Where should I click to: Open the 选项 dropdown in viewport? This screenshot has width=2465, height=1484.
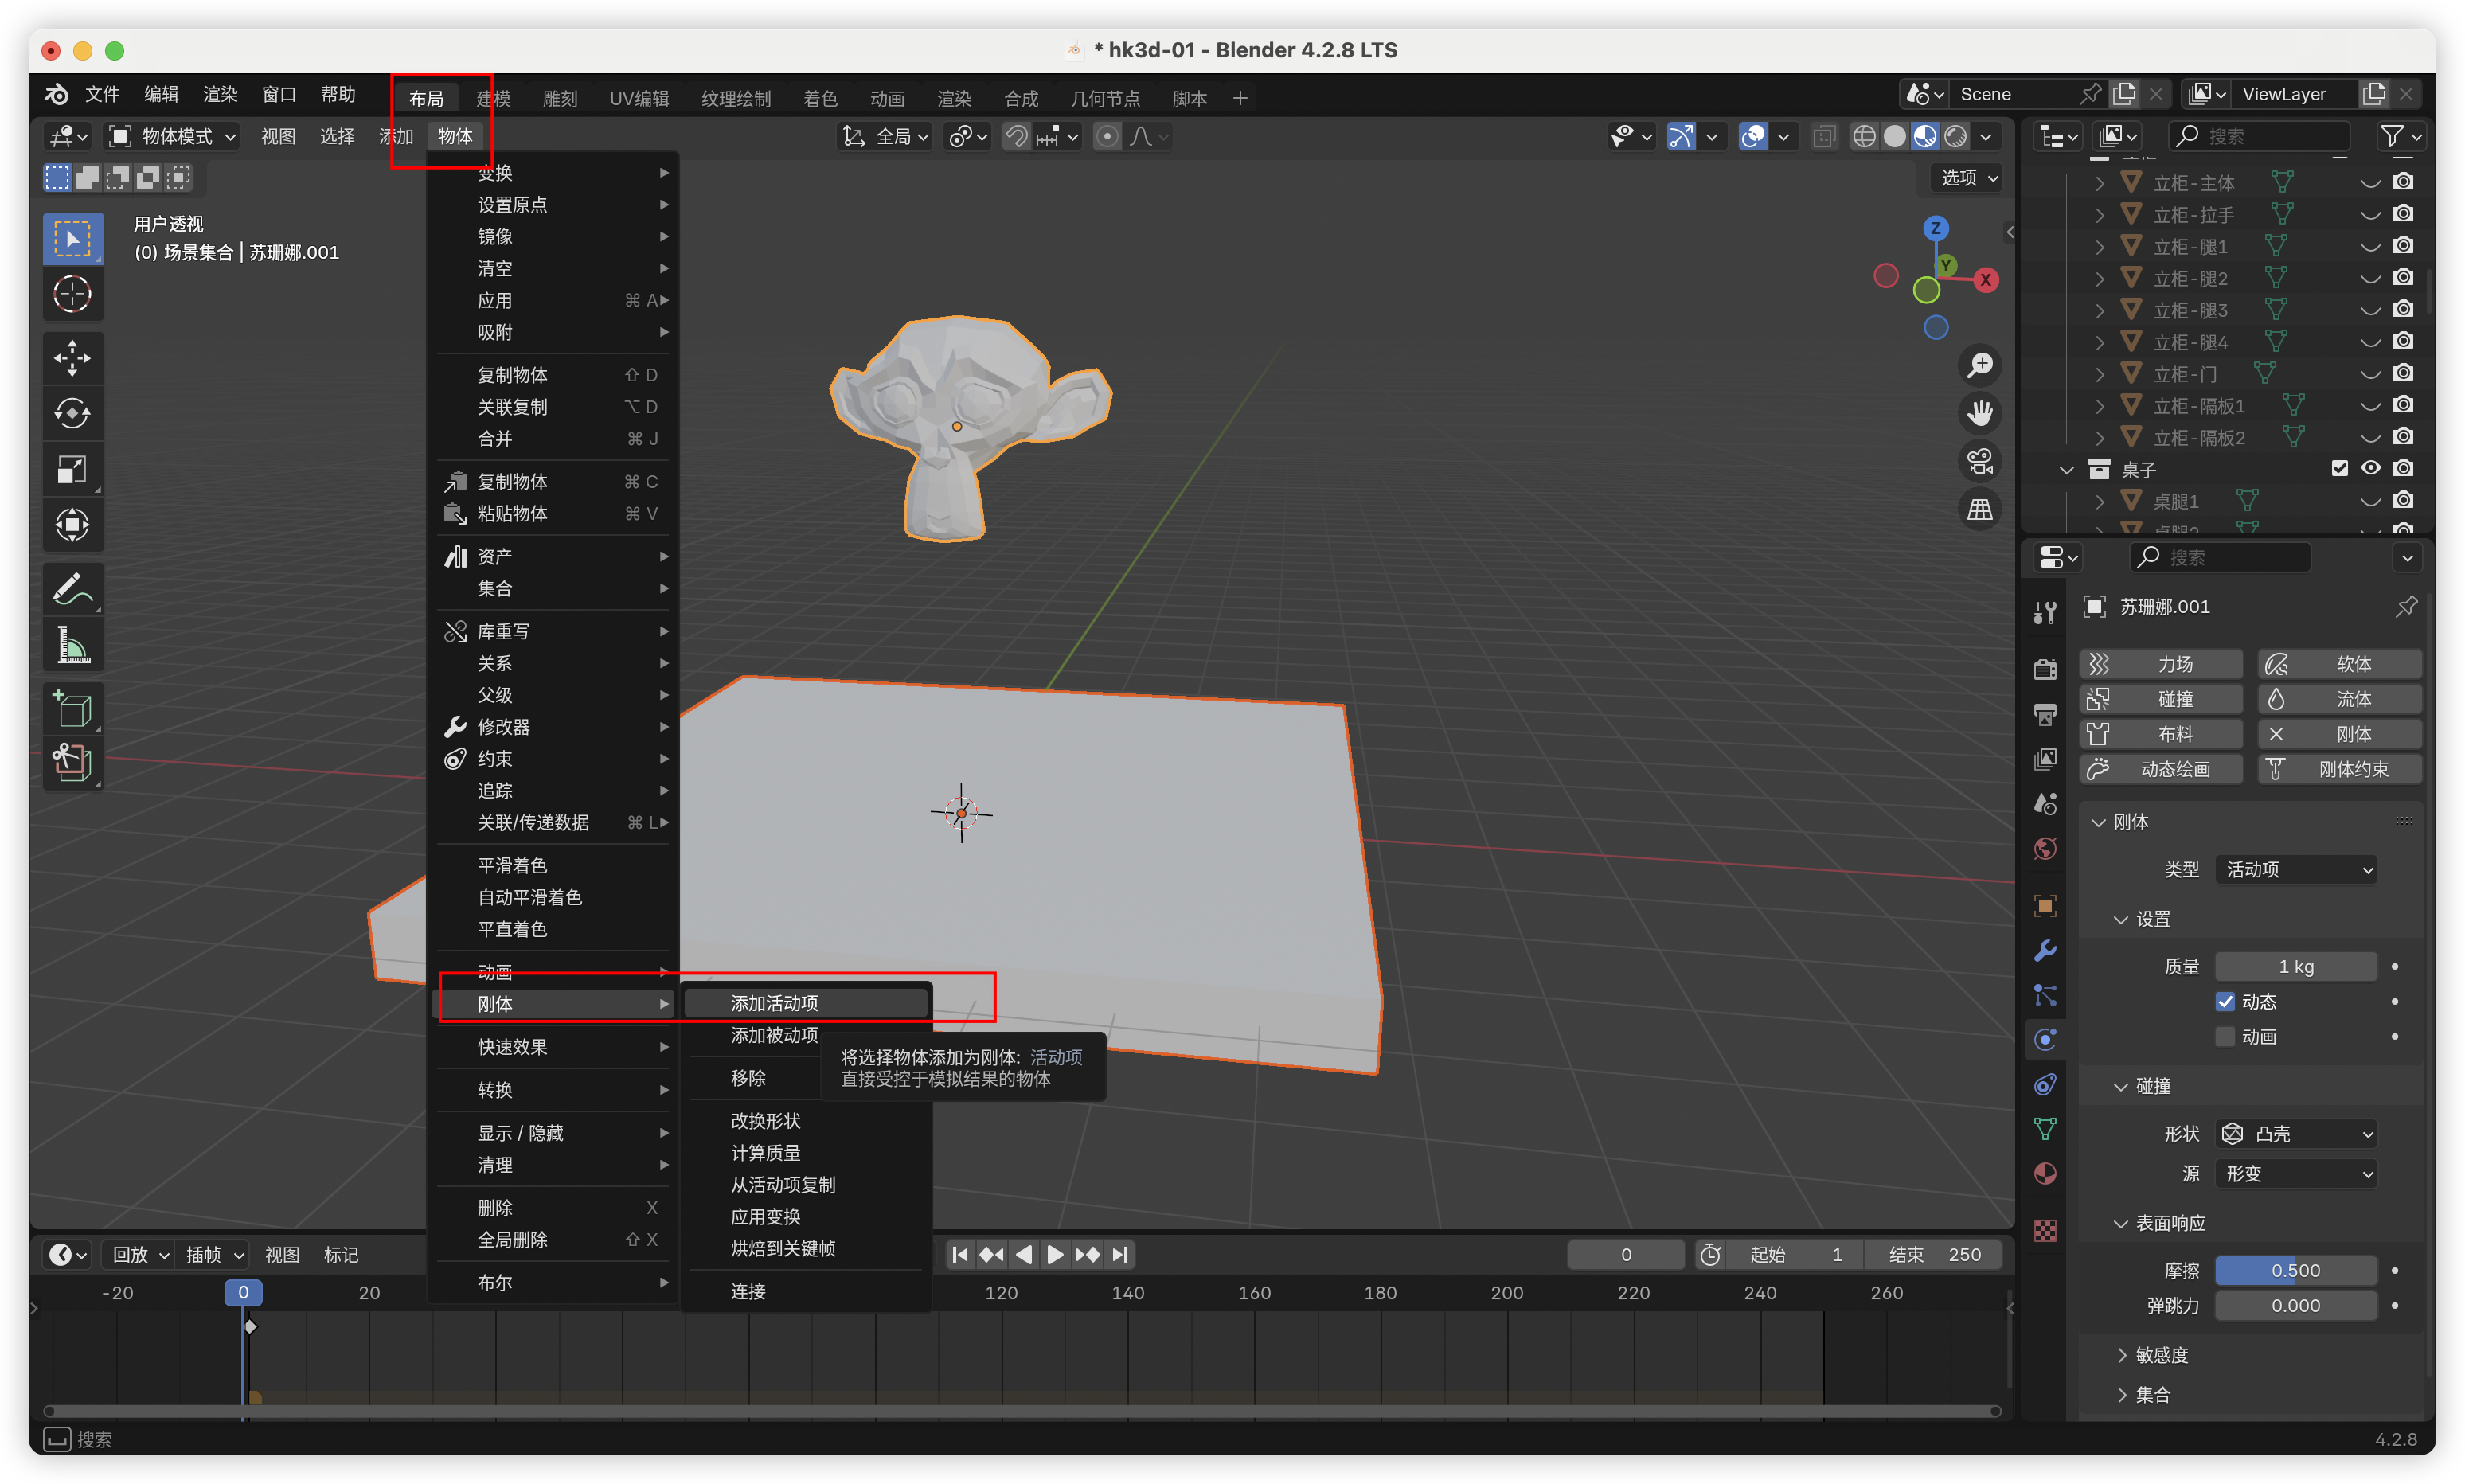point(1969,178)
